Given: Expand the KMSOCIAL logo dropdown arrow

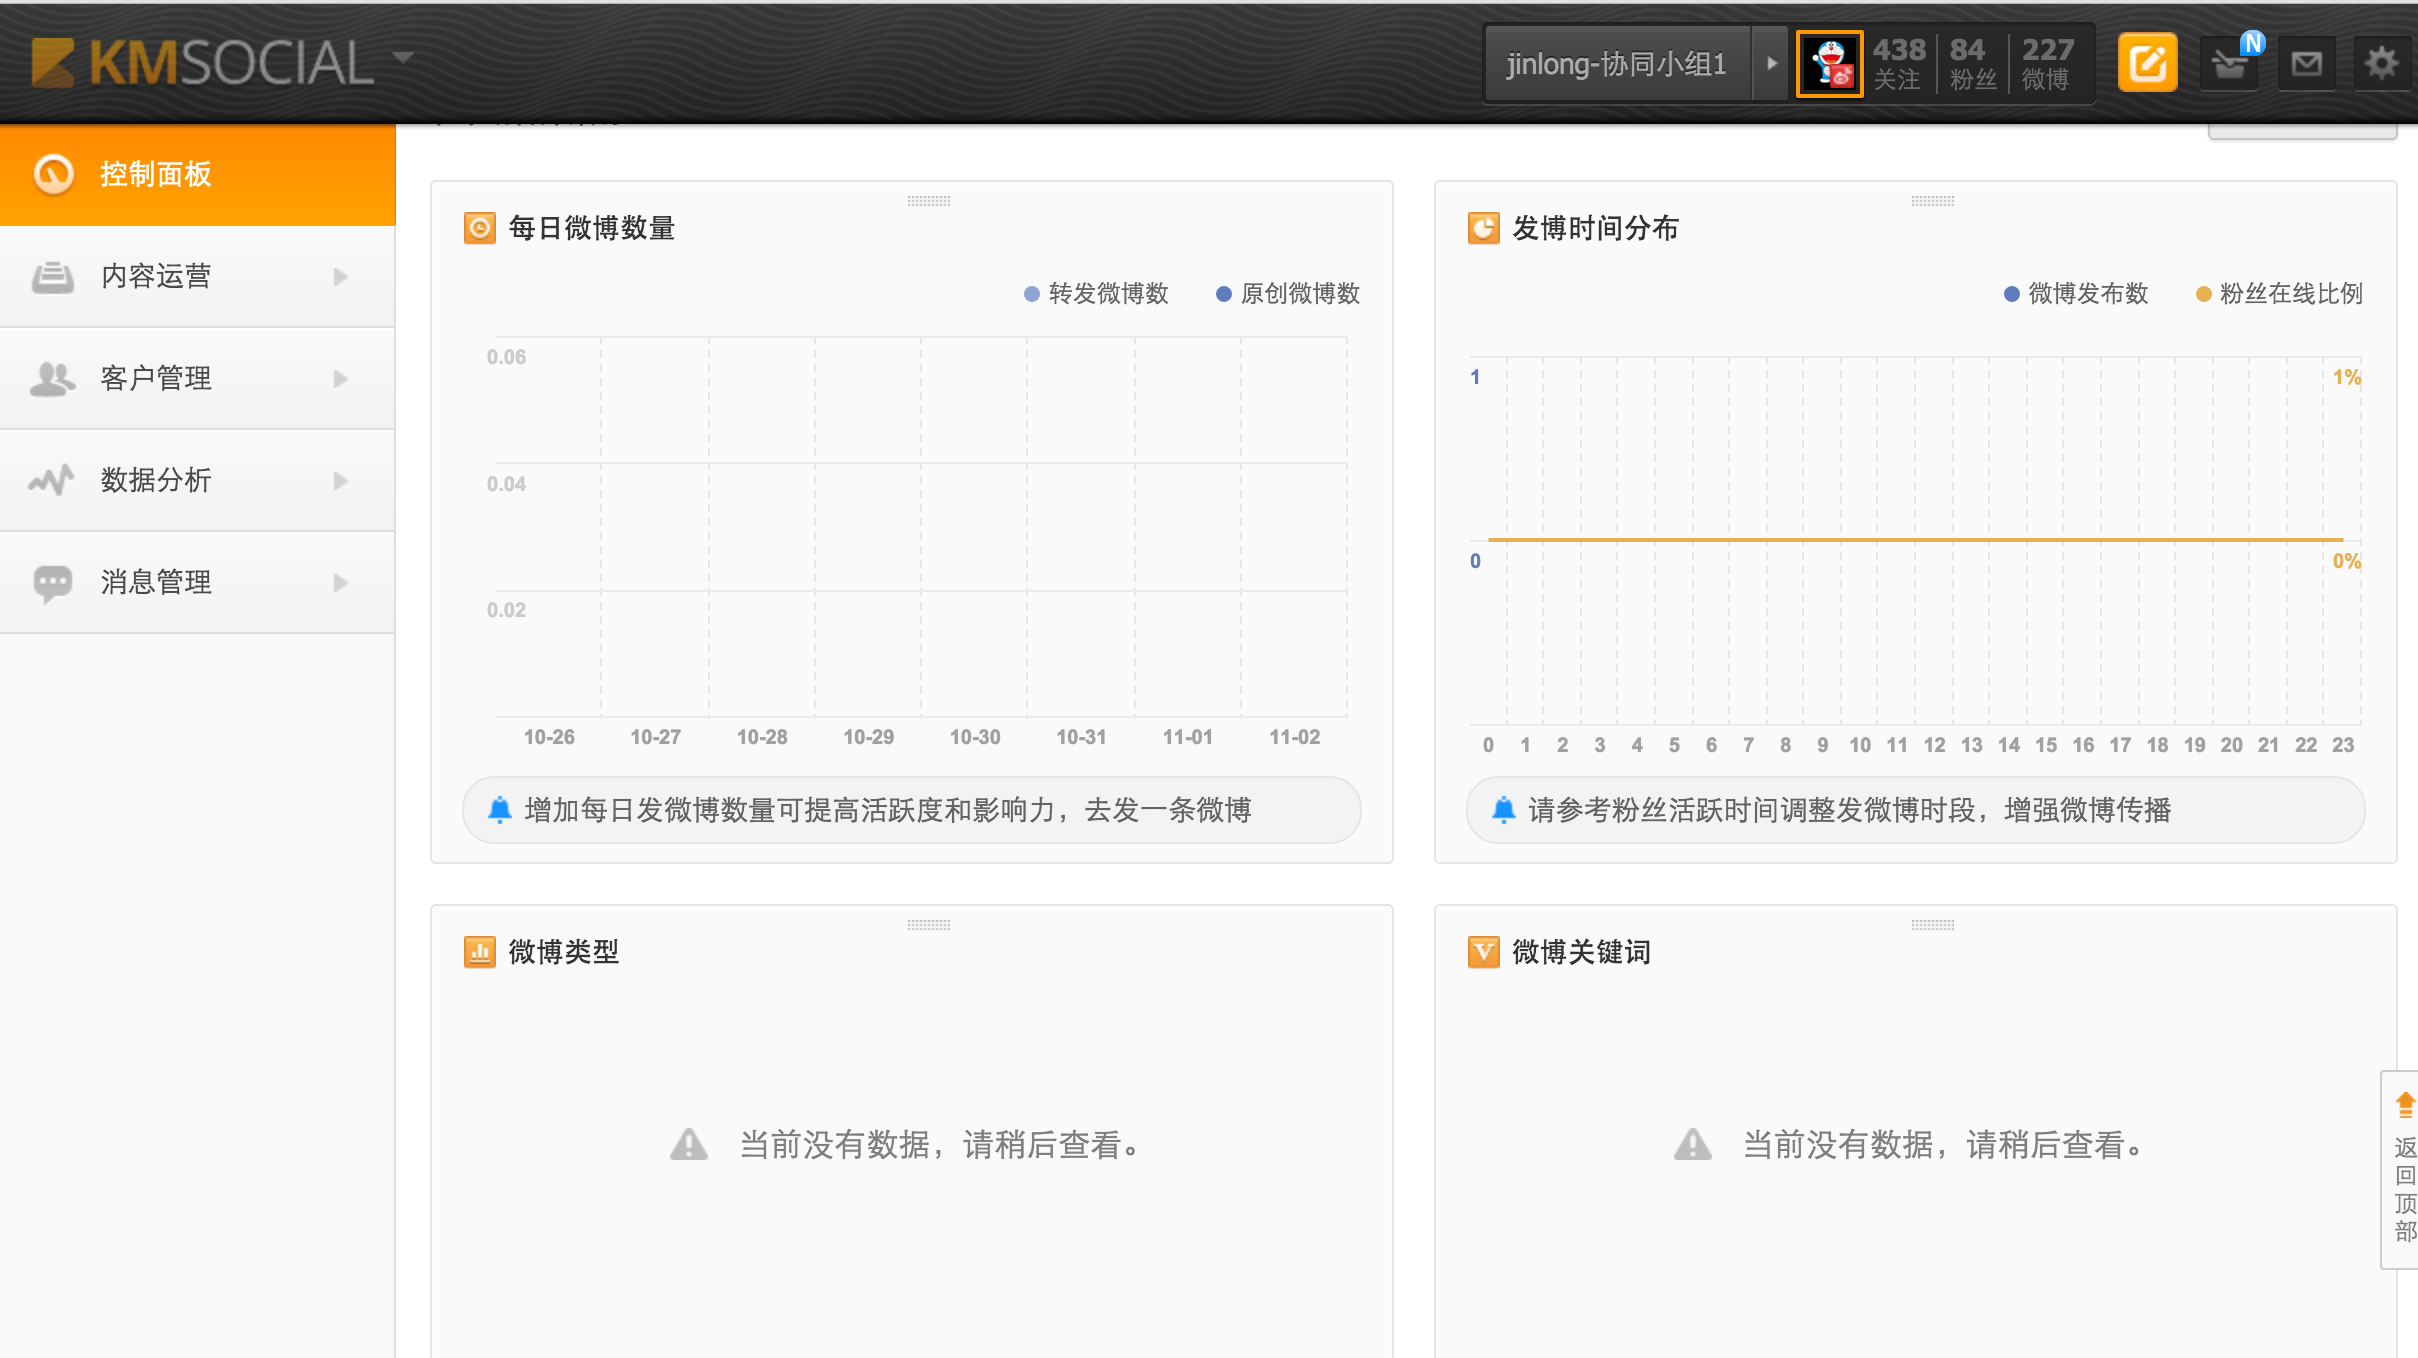Looking at the screenshot, I should [403, 57].
